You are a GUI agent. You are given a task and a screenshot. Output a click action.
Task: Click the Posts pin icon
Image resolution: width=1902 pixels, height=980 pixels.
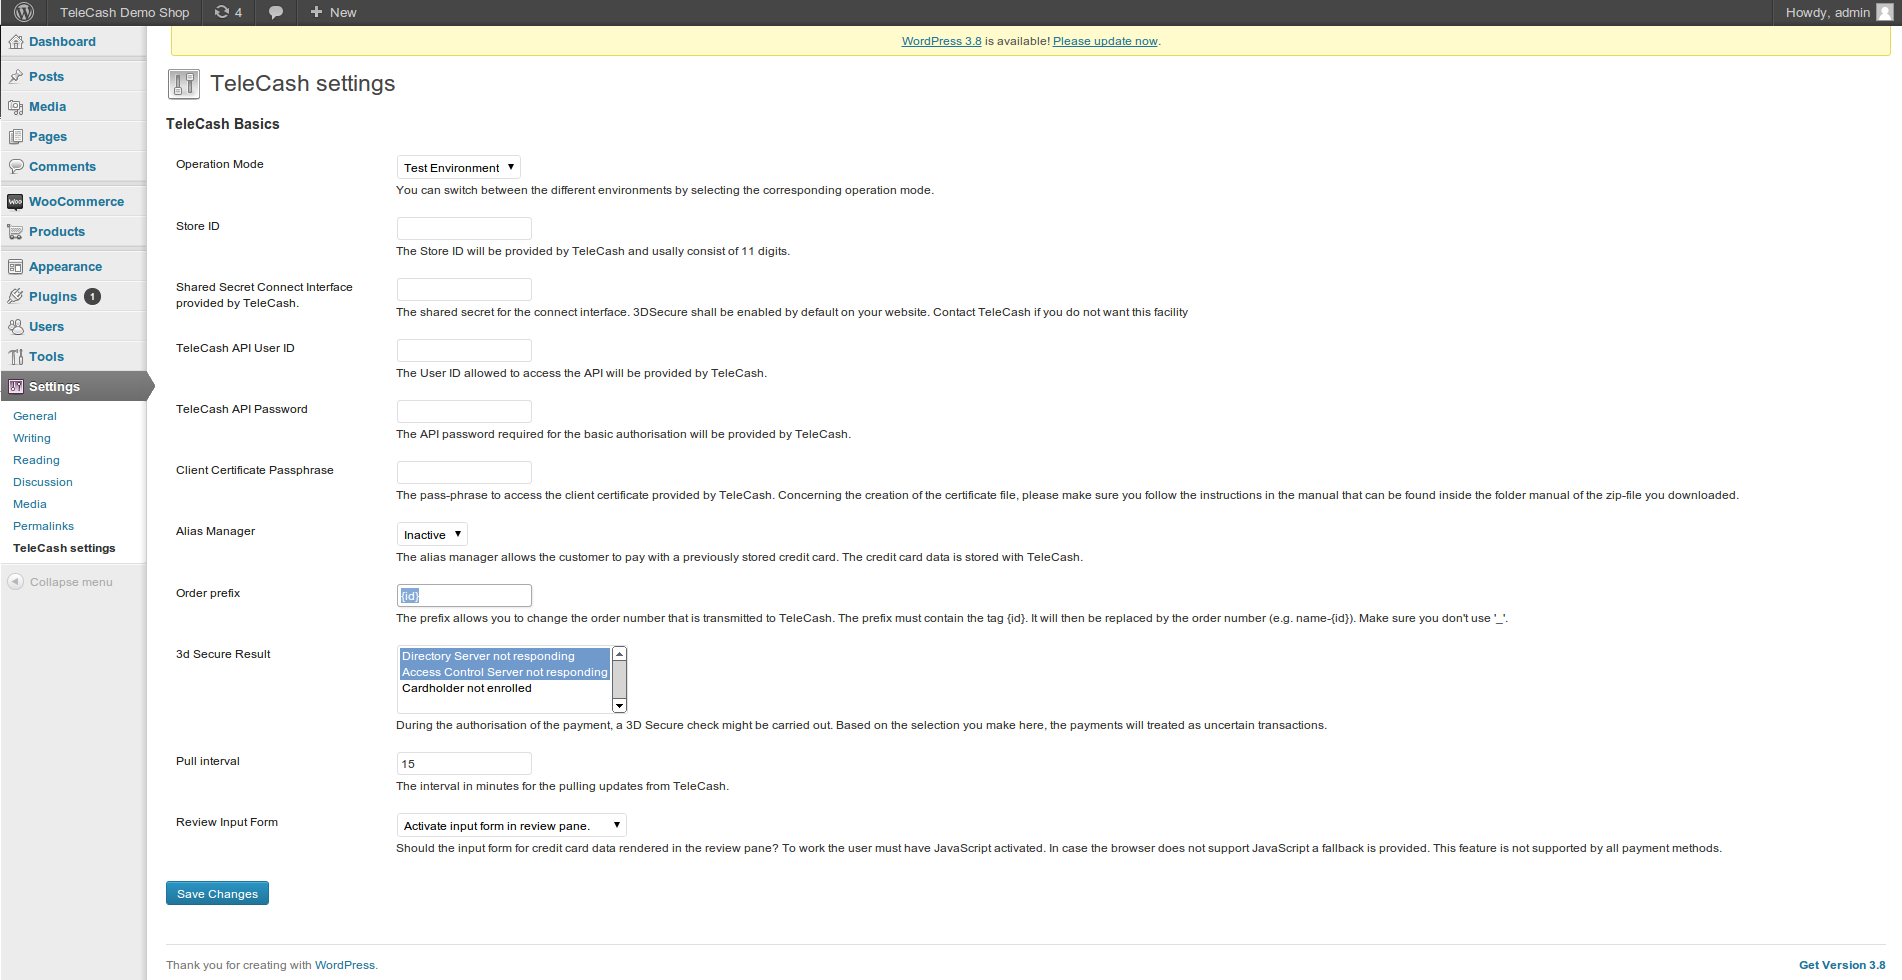tap(16, 77)
